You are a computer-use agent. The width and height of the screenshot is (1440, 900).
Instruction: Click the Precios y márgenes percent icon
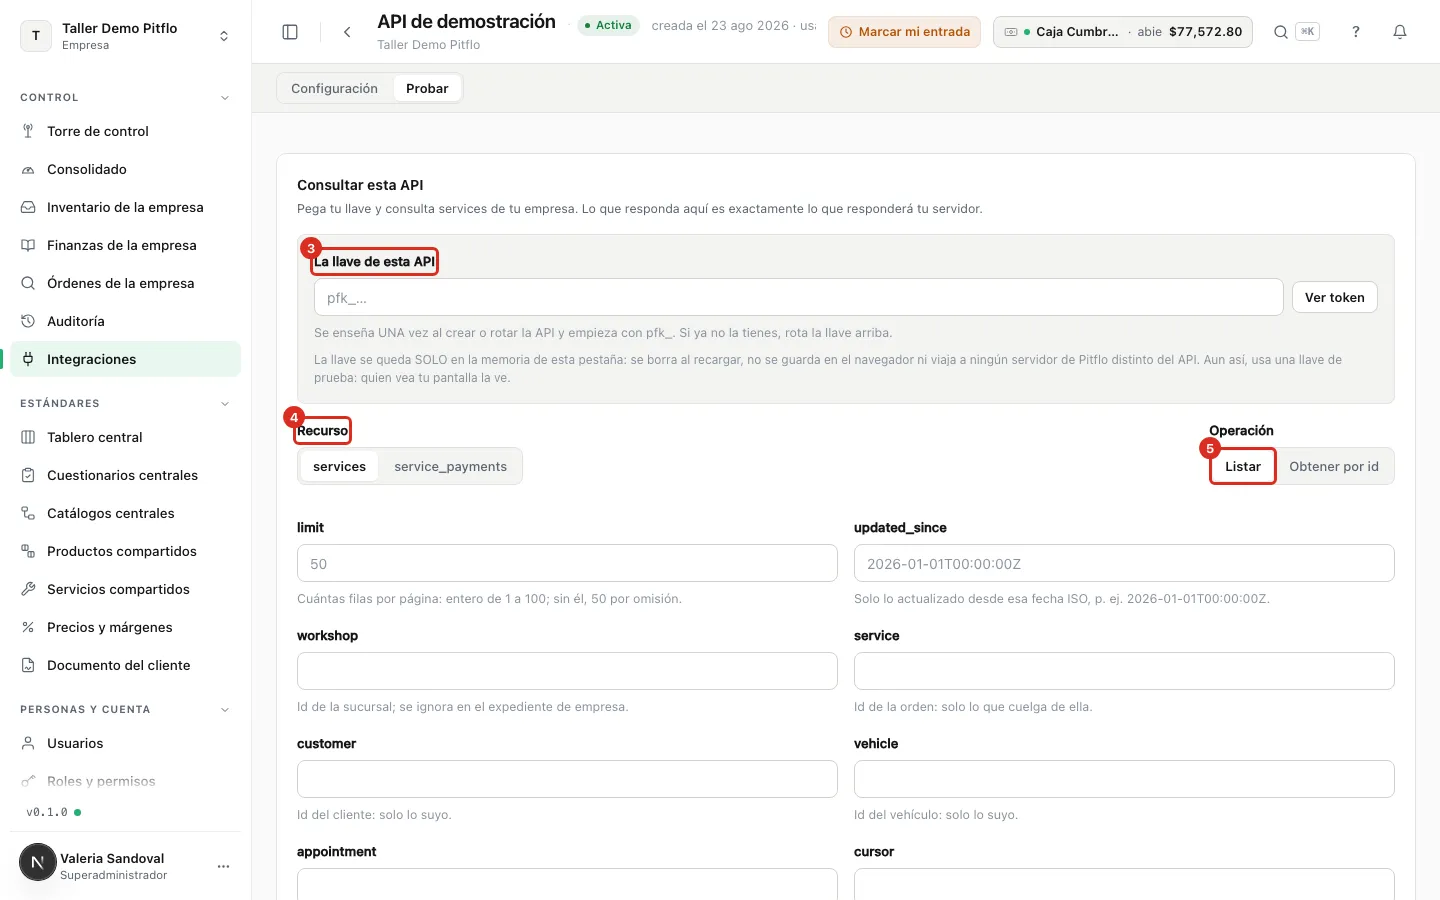[x=28, y=627]
